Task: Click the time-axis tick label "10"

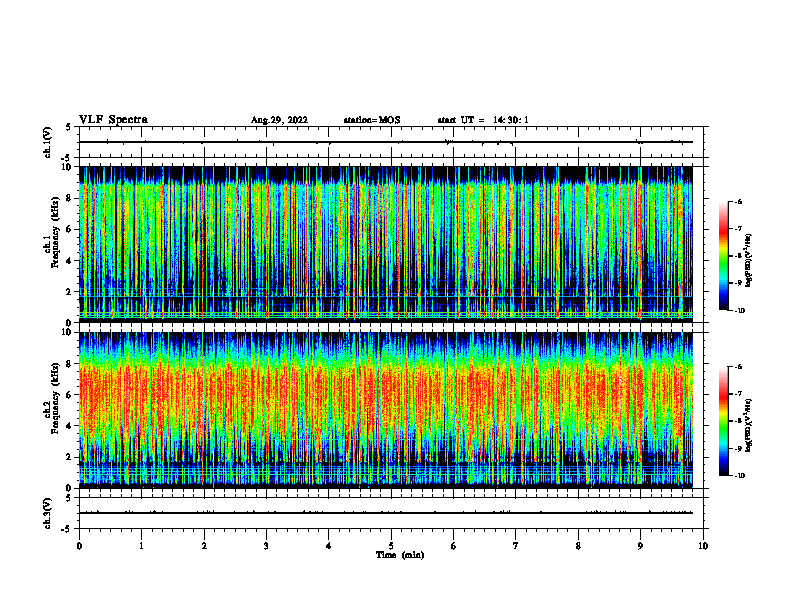Action: pos(703,546)
